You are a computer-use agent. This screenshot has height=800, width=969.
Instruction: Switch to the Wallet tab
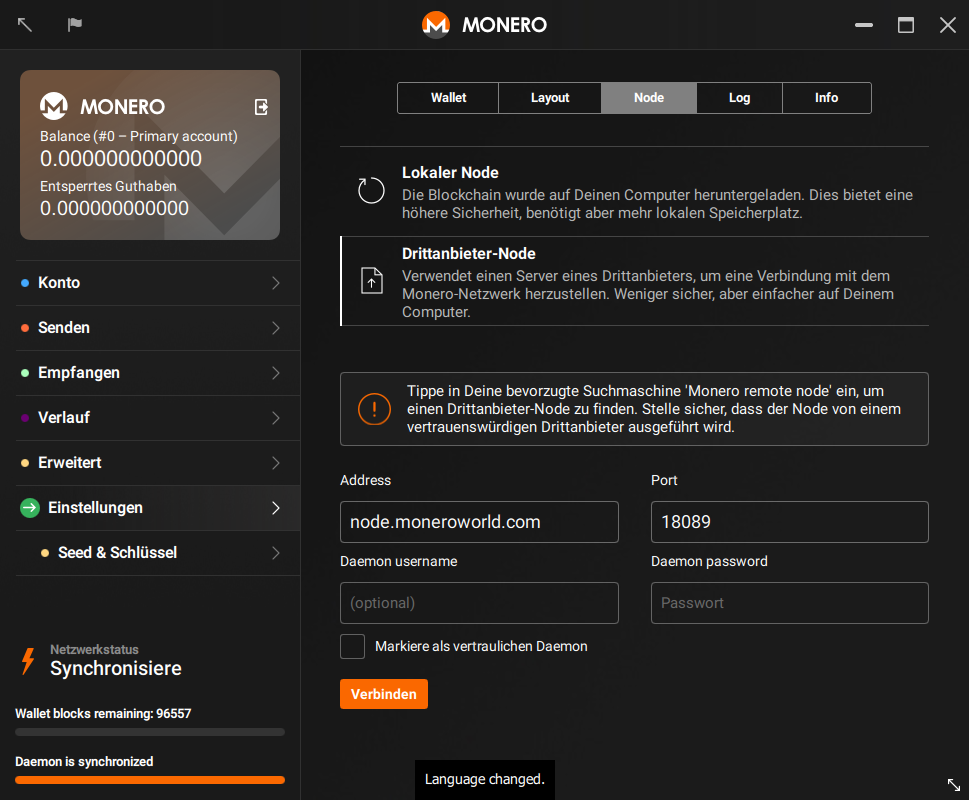[448, 98]
